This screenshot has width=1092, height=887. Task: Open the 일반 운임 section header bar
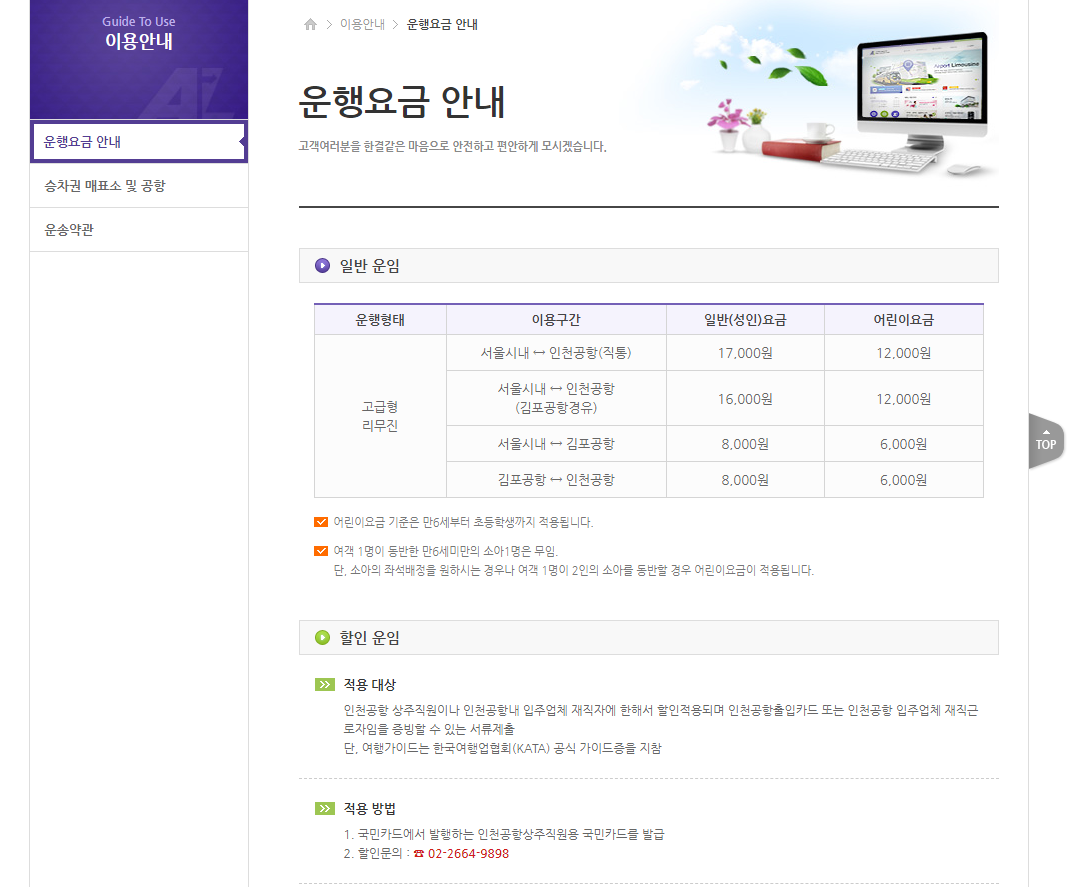point(648,264)
